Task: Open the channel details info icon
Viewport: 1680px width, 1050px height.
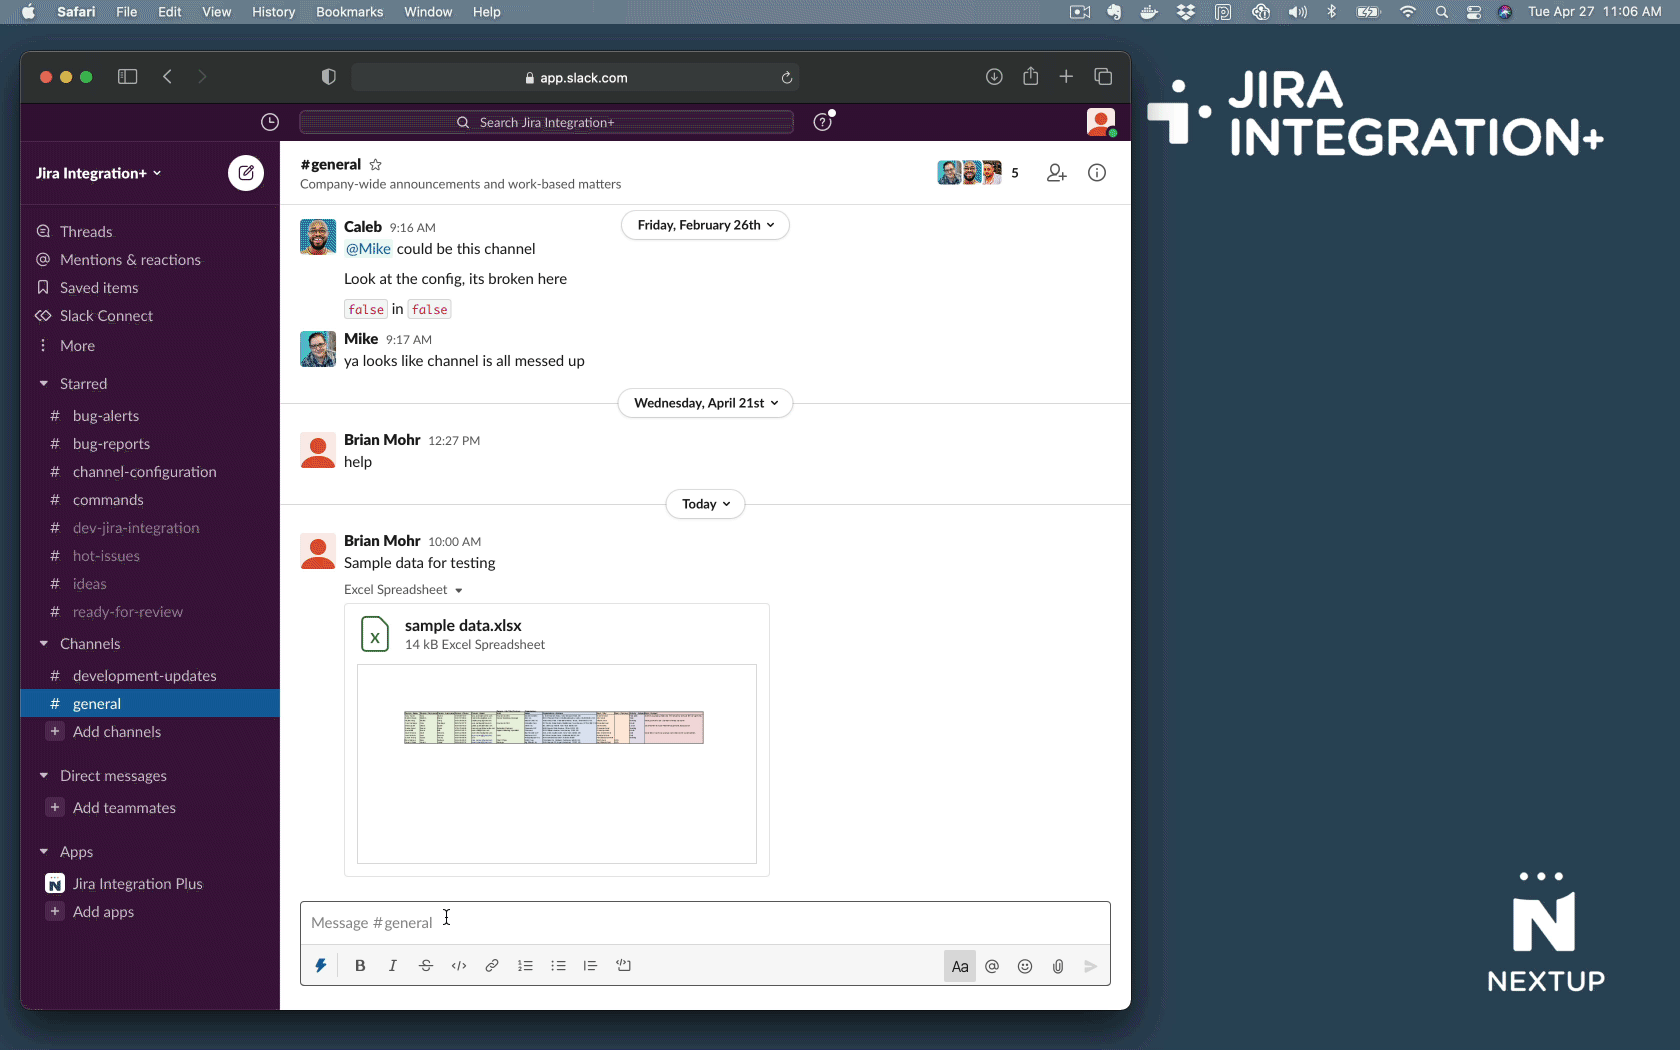Action: (x=1096, y=172)
